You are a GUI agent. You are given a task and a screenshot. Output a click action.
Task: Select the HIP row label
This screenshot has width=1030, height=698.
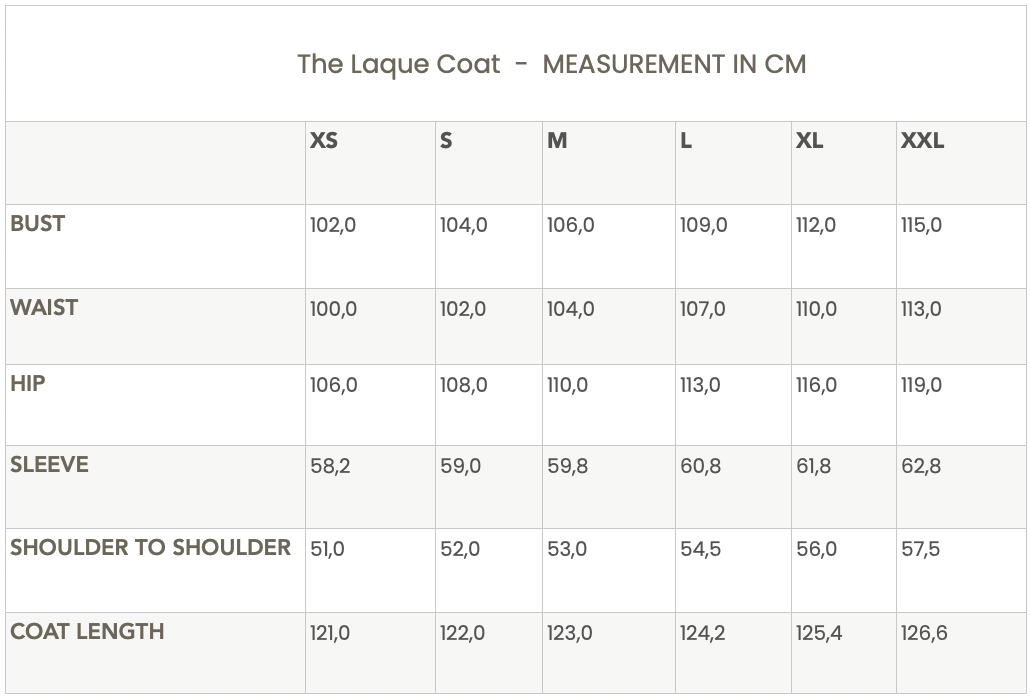point(28,383)
